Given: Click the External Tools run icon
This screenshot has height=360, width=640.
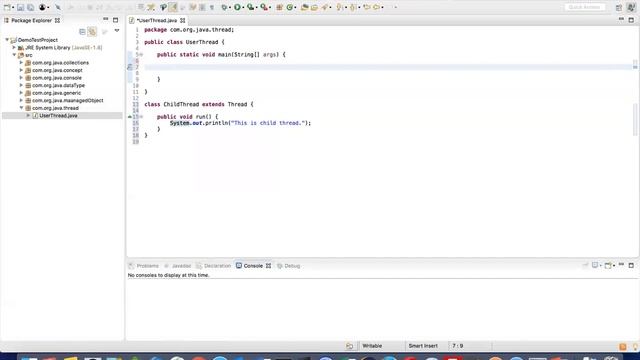Looking at the screenshot, I should tap(264, 7).
